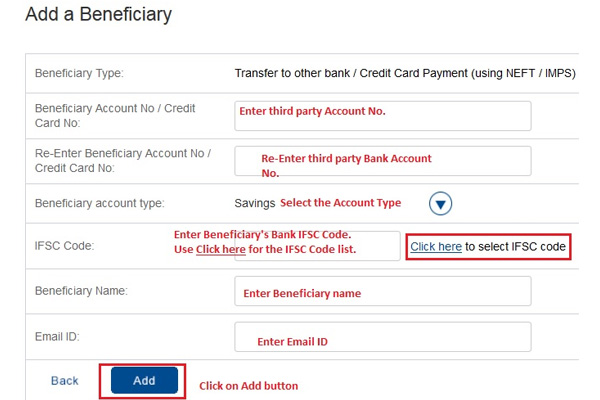
Task: Select the Savings account type value
Action: tap(254, 203)
